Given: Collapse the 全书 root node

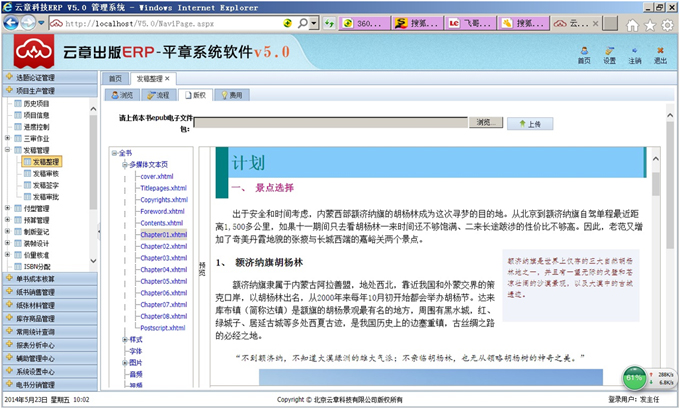Looking at the screenshot, I should 114,153.
